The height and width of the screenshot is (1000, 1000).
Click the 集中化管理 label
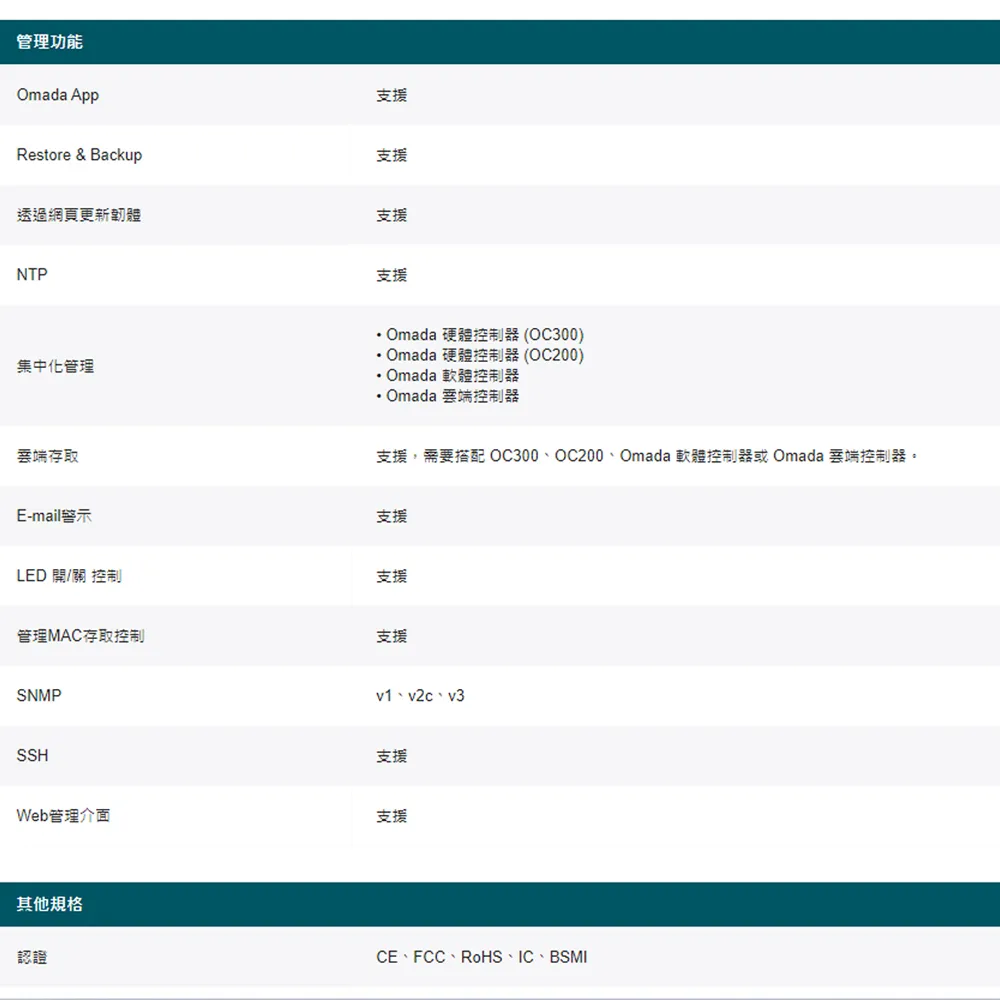pos(55,366)
